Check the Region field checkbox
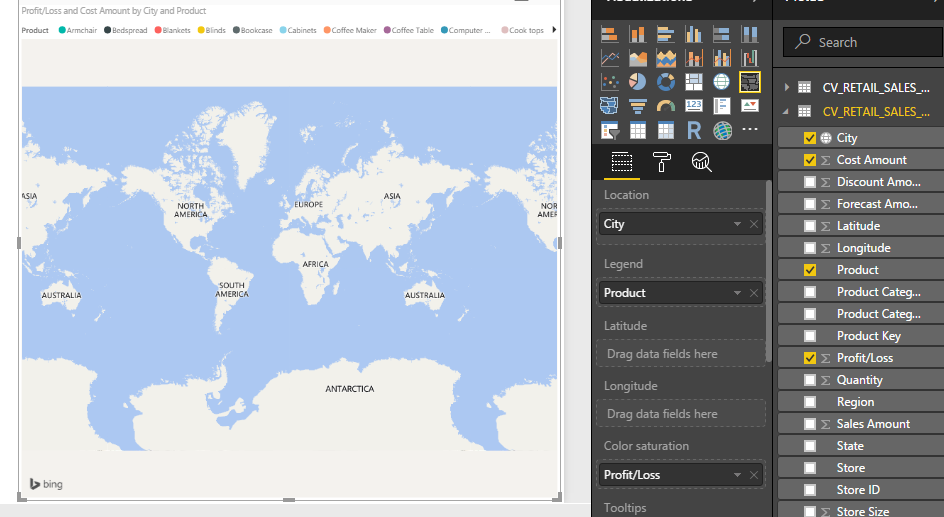Screen dimensions: 944x517 click(x=810, y=402)
